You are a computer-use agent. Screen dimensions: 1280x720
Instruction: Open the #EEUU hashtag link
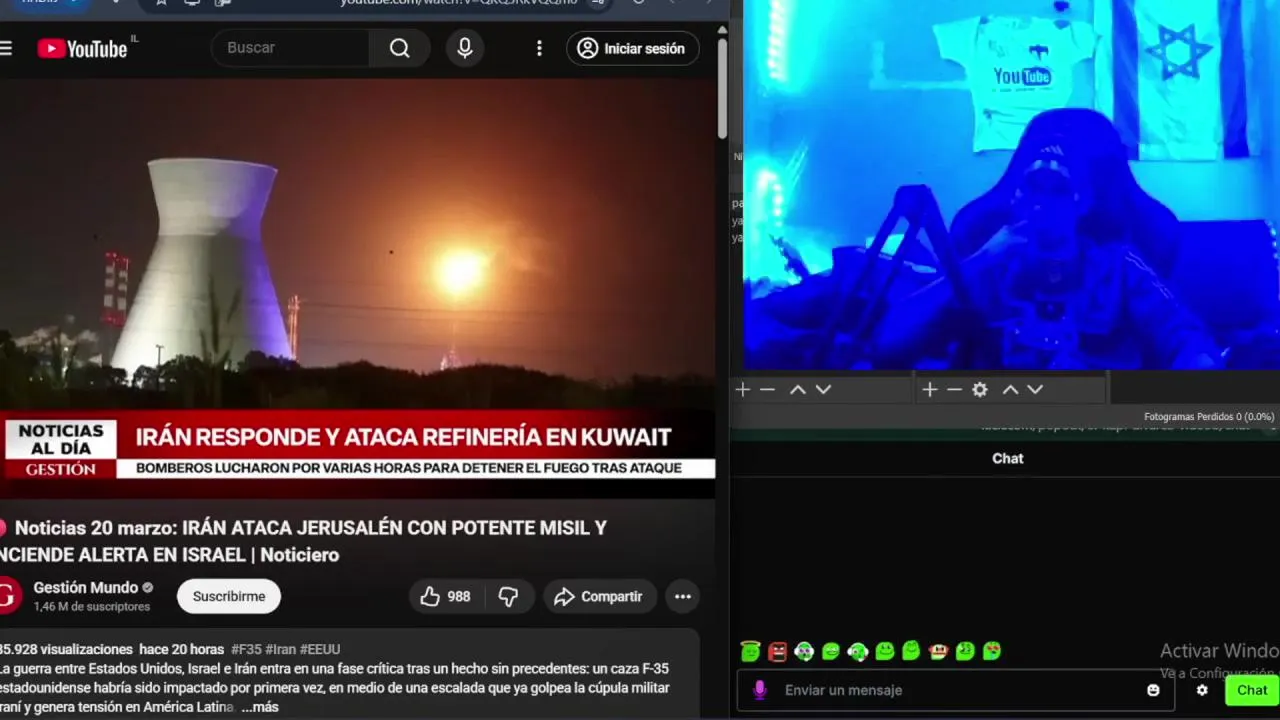point(320,649)
